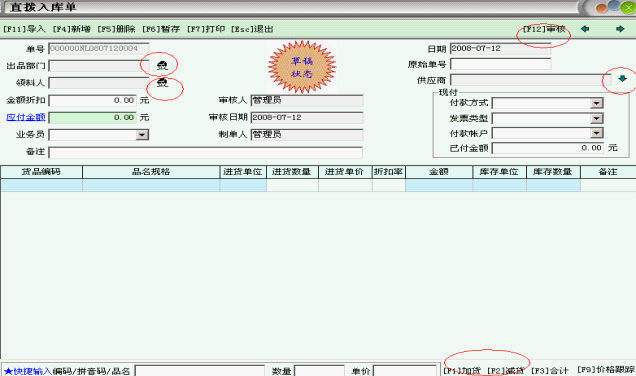Click [F9]价格跟踪 at the bottom
The width and height of the screenshot is (636, 376).
click(x=606, y=370)
